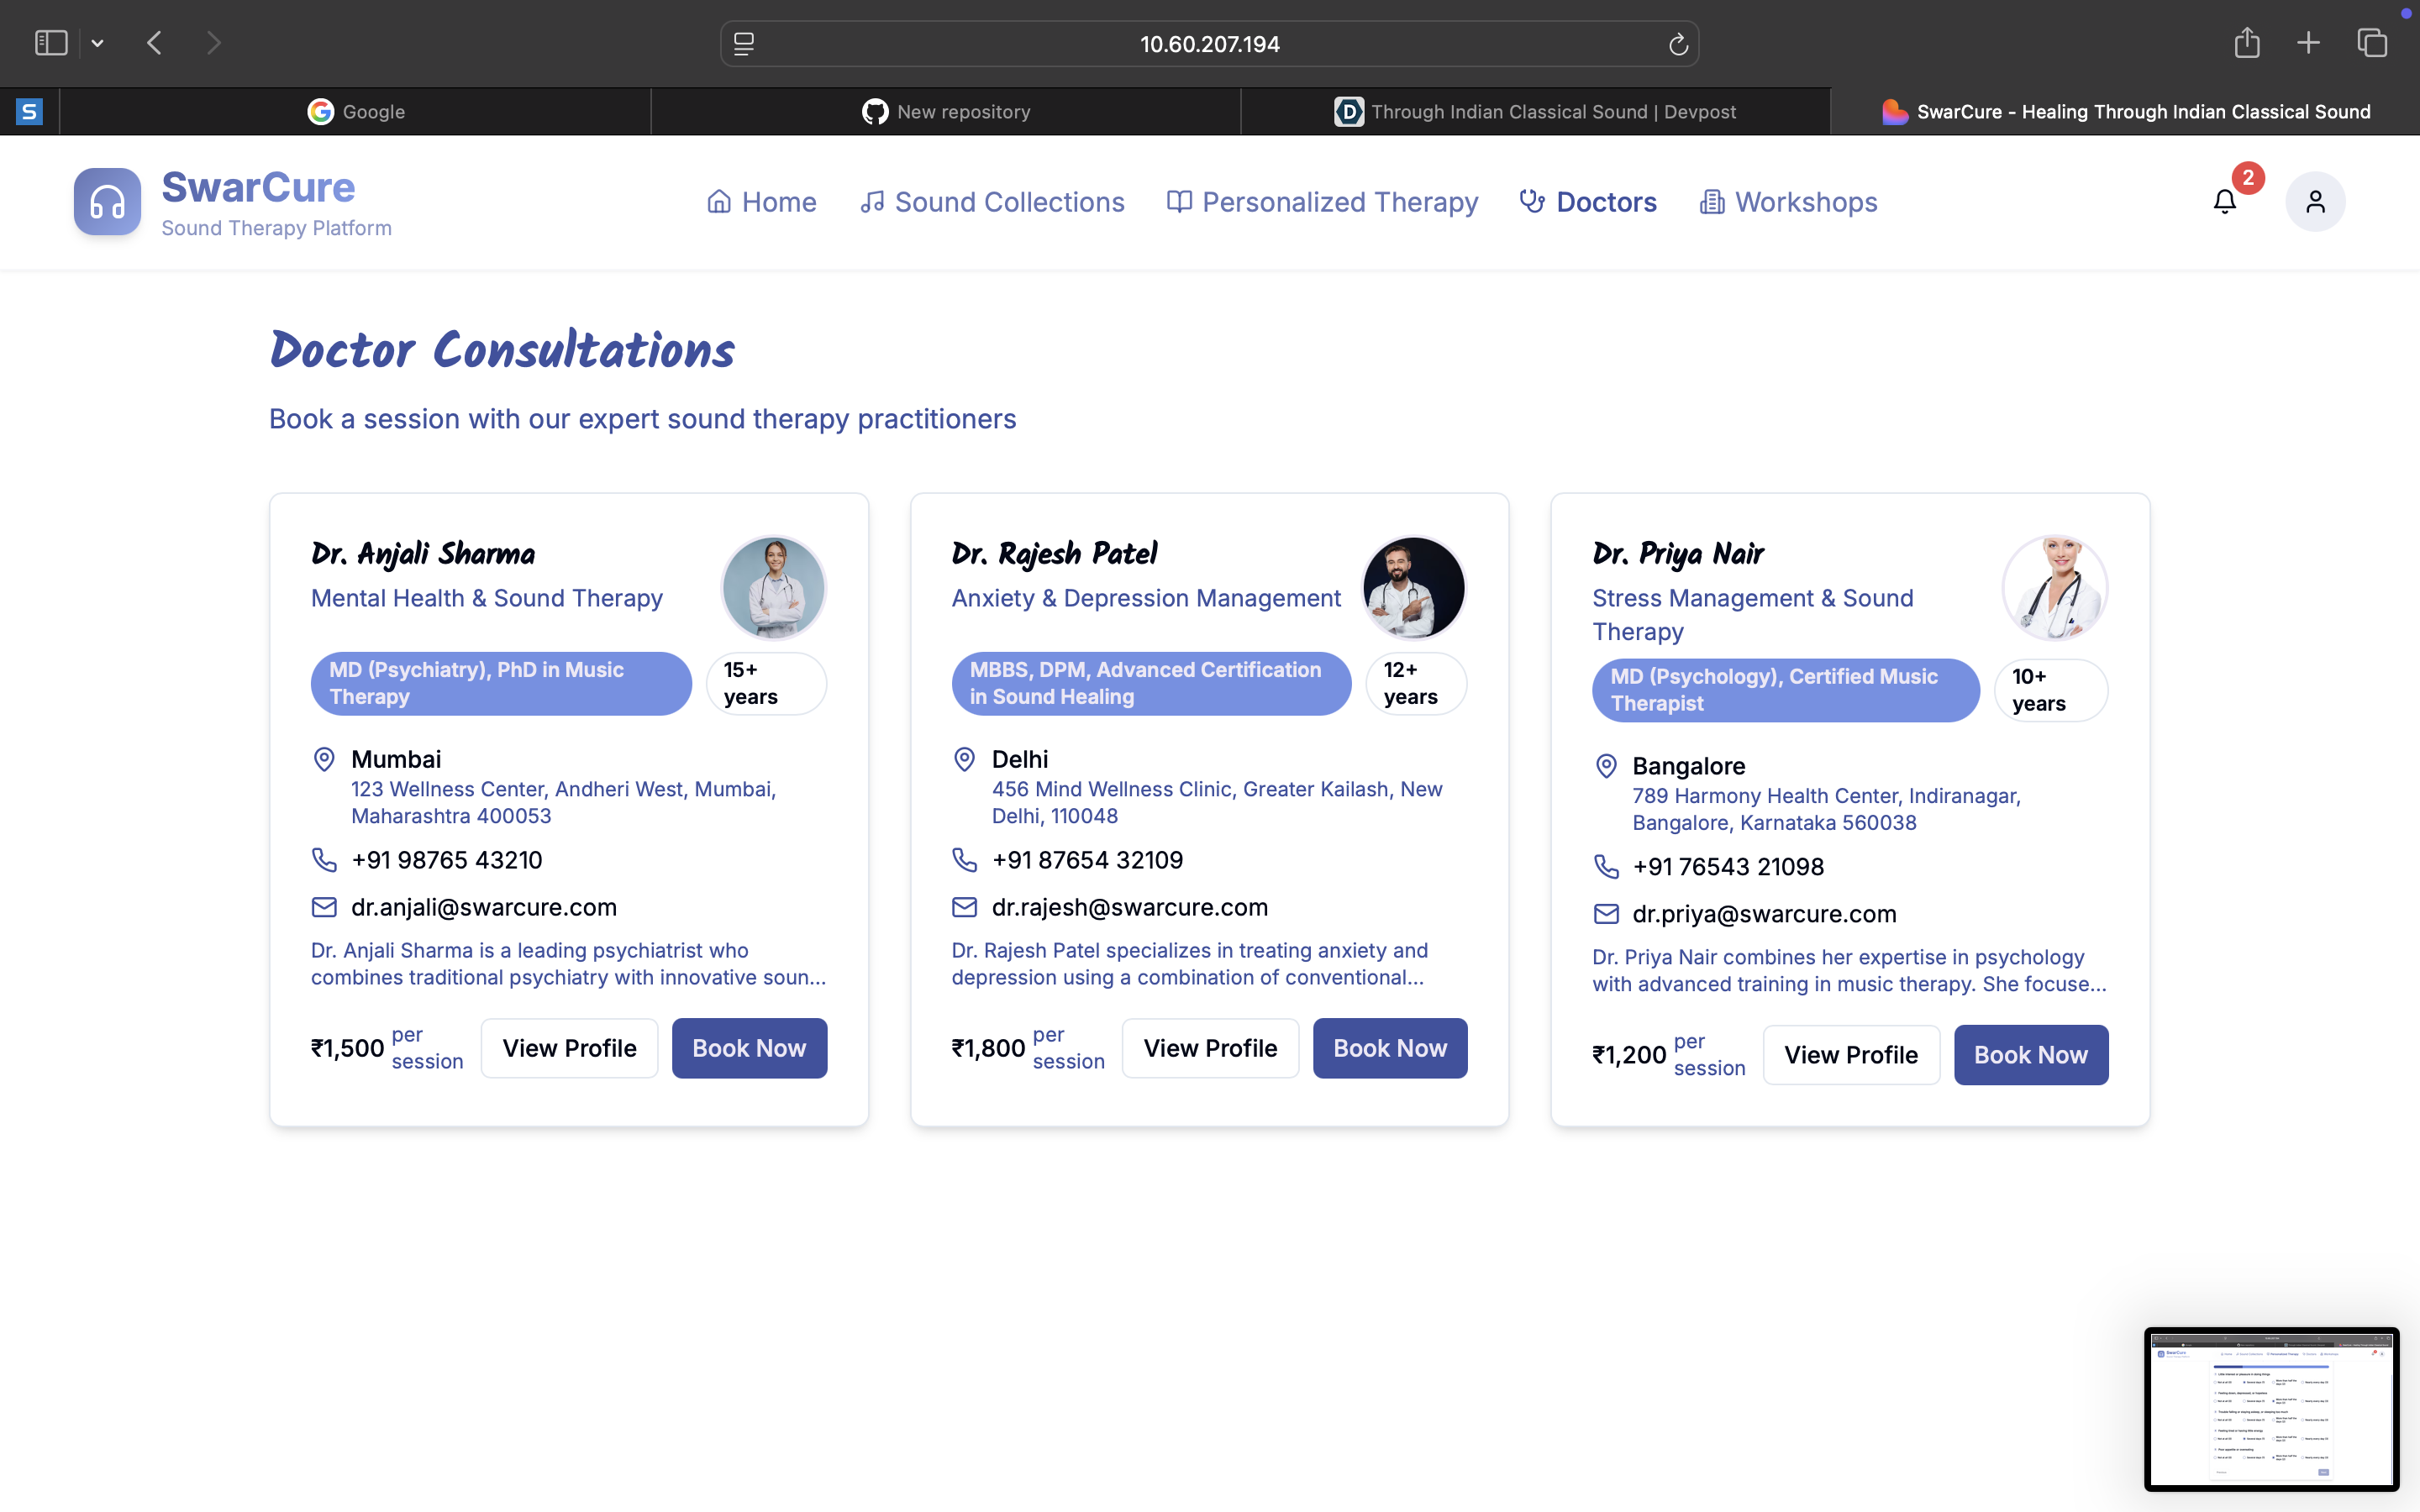This screenshot has height=1512, width=2420.
Task: Click the notification bell icon
Action: 2224,202
